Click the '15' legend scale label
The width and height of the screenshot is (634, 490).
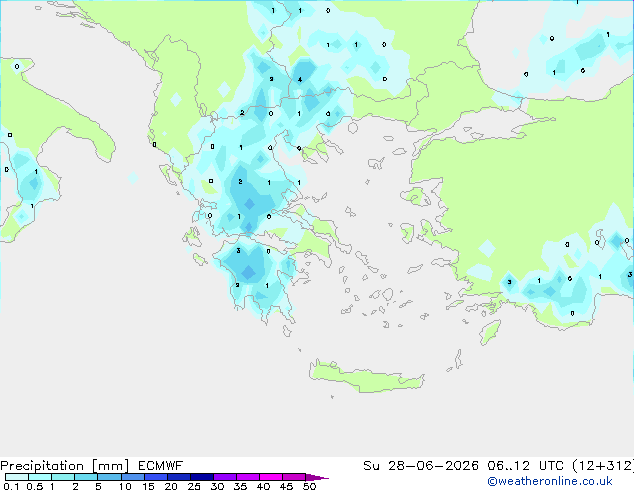click(x=148, y=486)
